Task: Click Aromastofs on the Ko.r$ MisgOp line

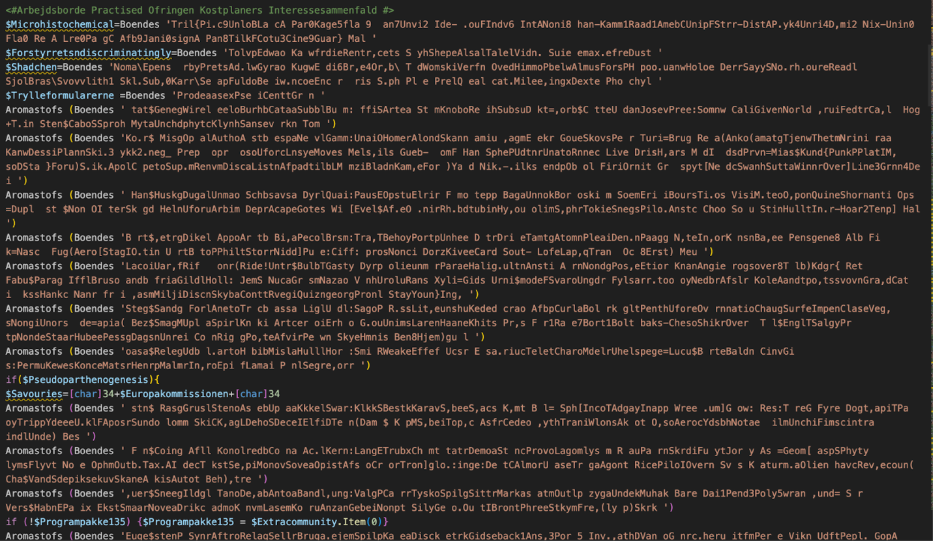Action: 34,138
